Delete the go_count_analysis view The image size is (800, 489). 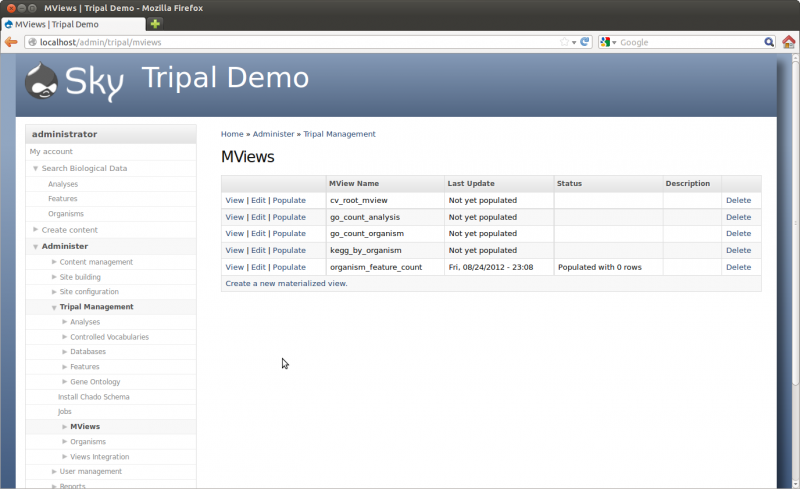738,217
